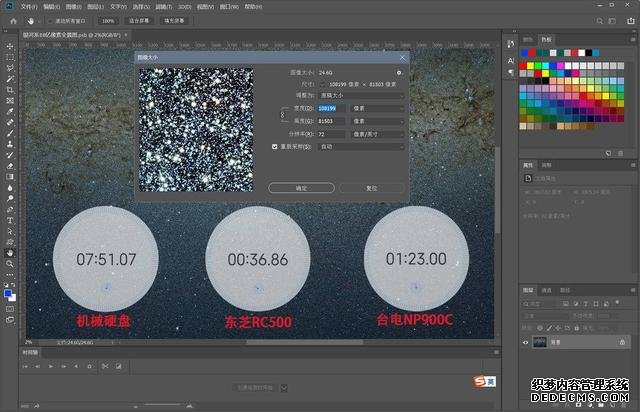640x412 pixels.
Task: Click the share icon at top right
Action: coord(631,21)
